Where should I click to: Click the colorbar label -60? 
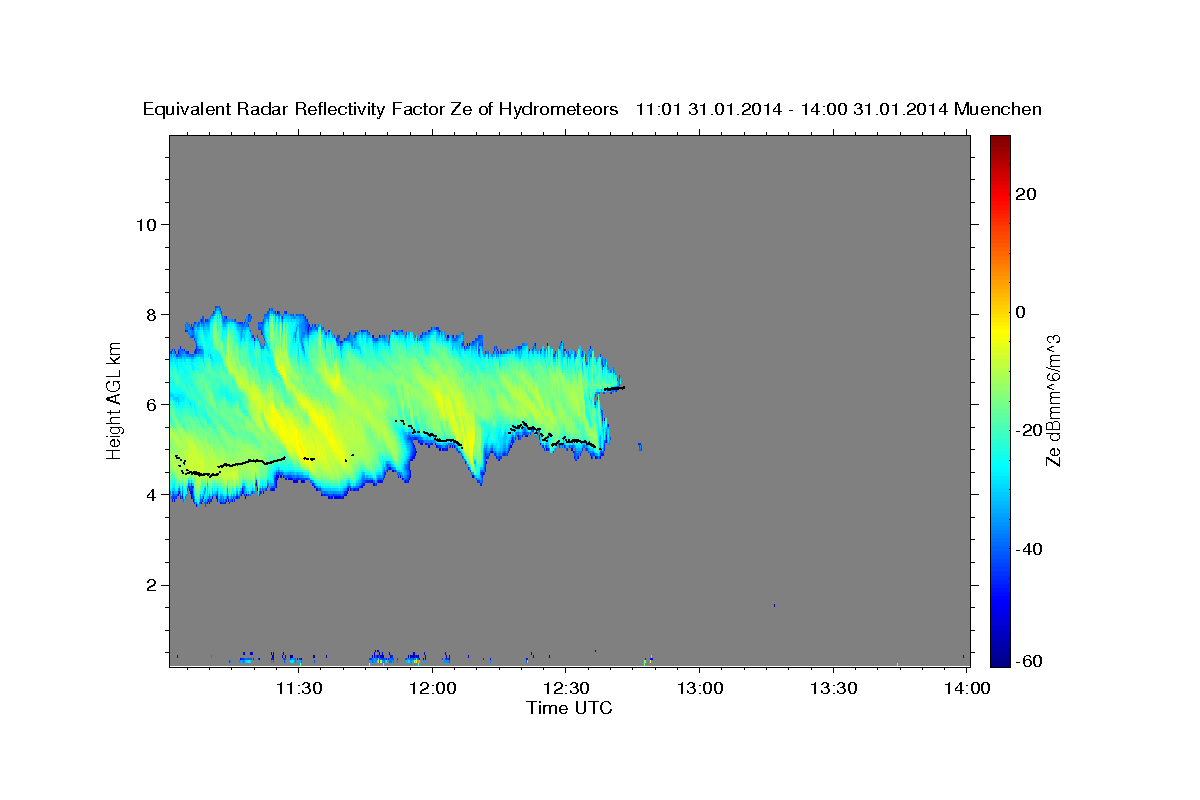tap(1027, 661)
